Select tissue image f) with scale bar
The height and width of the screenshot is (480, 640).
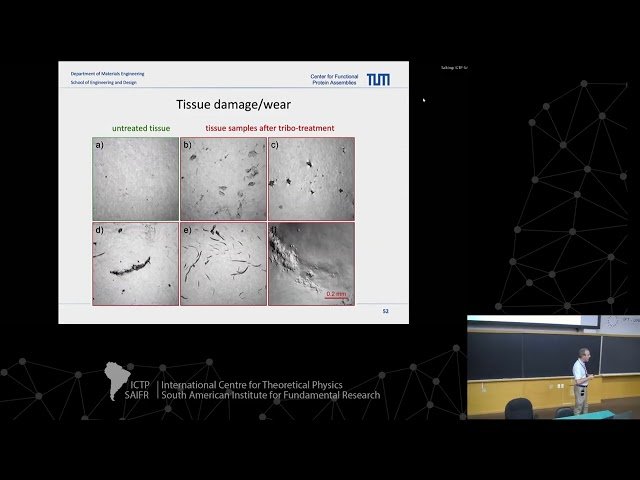point(311,263)
